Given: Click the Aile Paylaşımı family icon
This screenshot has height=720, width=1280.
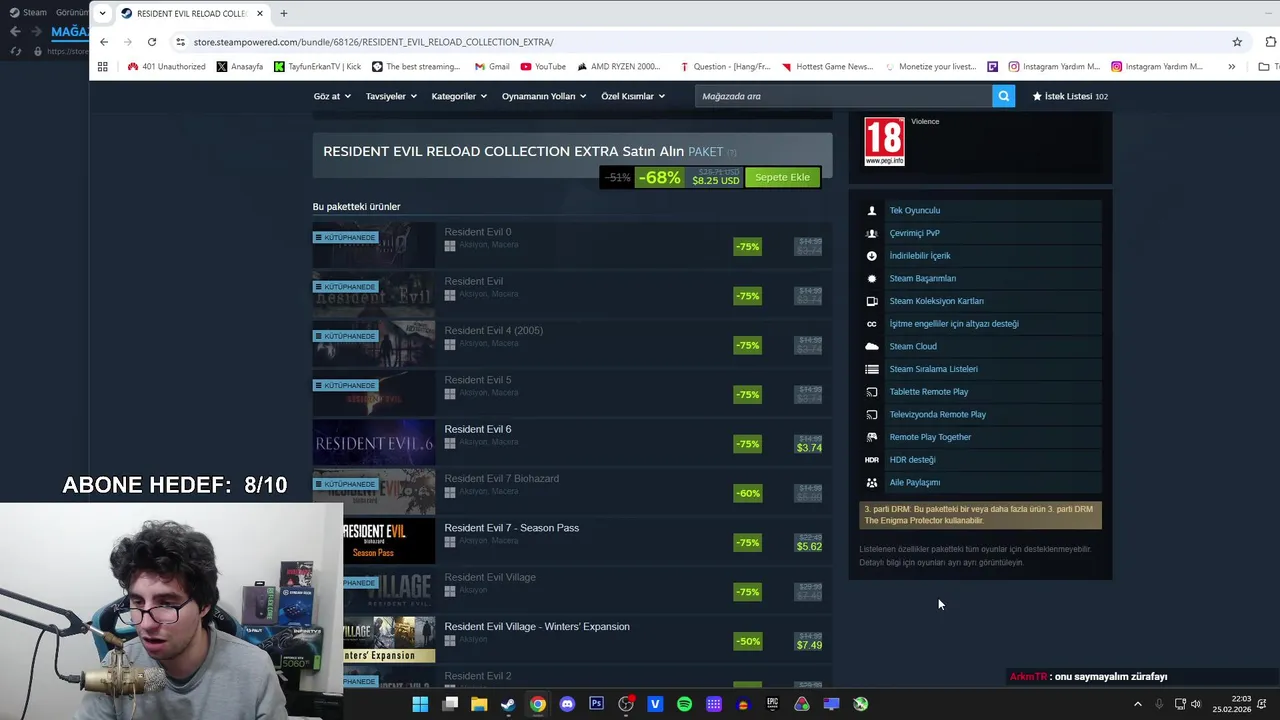Looking at the screenshot, I should (872, 482).
